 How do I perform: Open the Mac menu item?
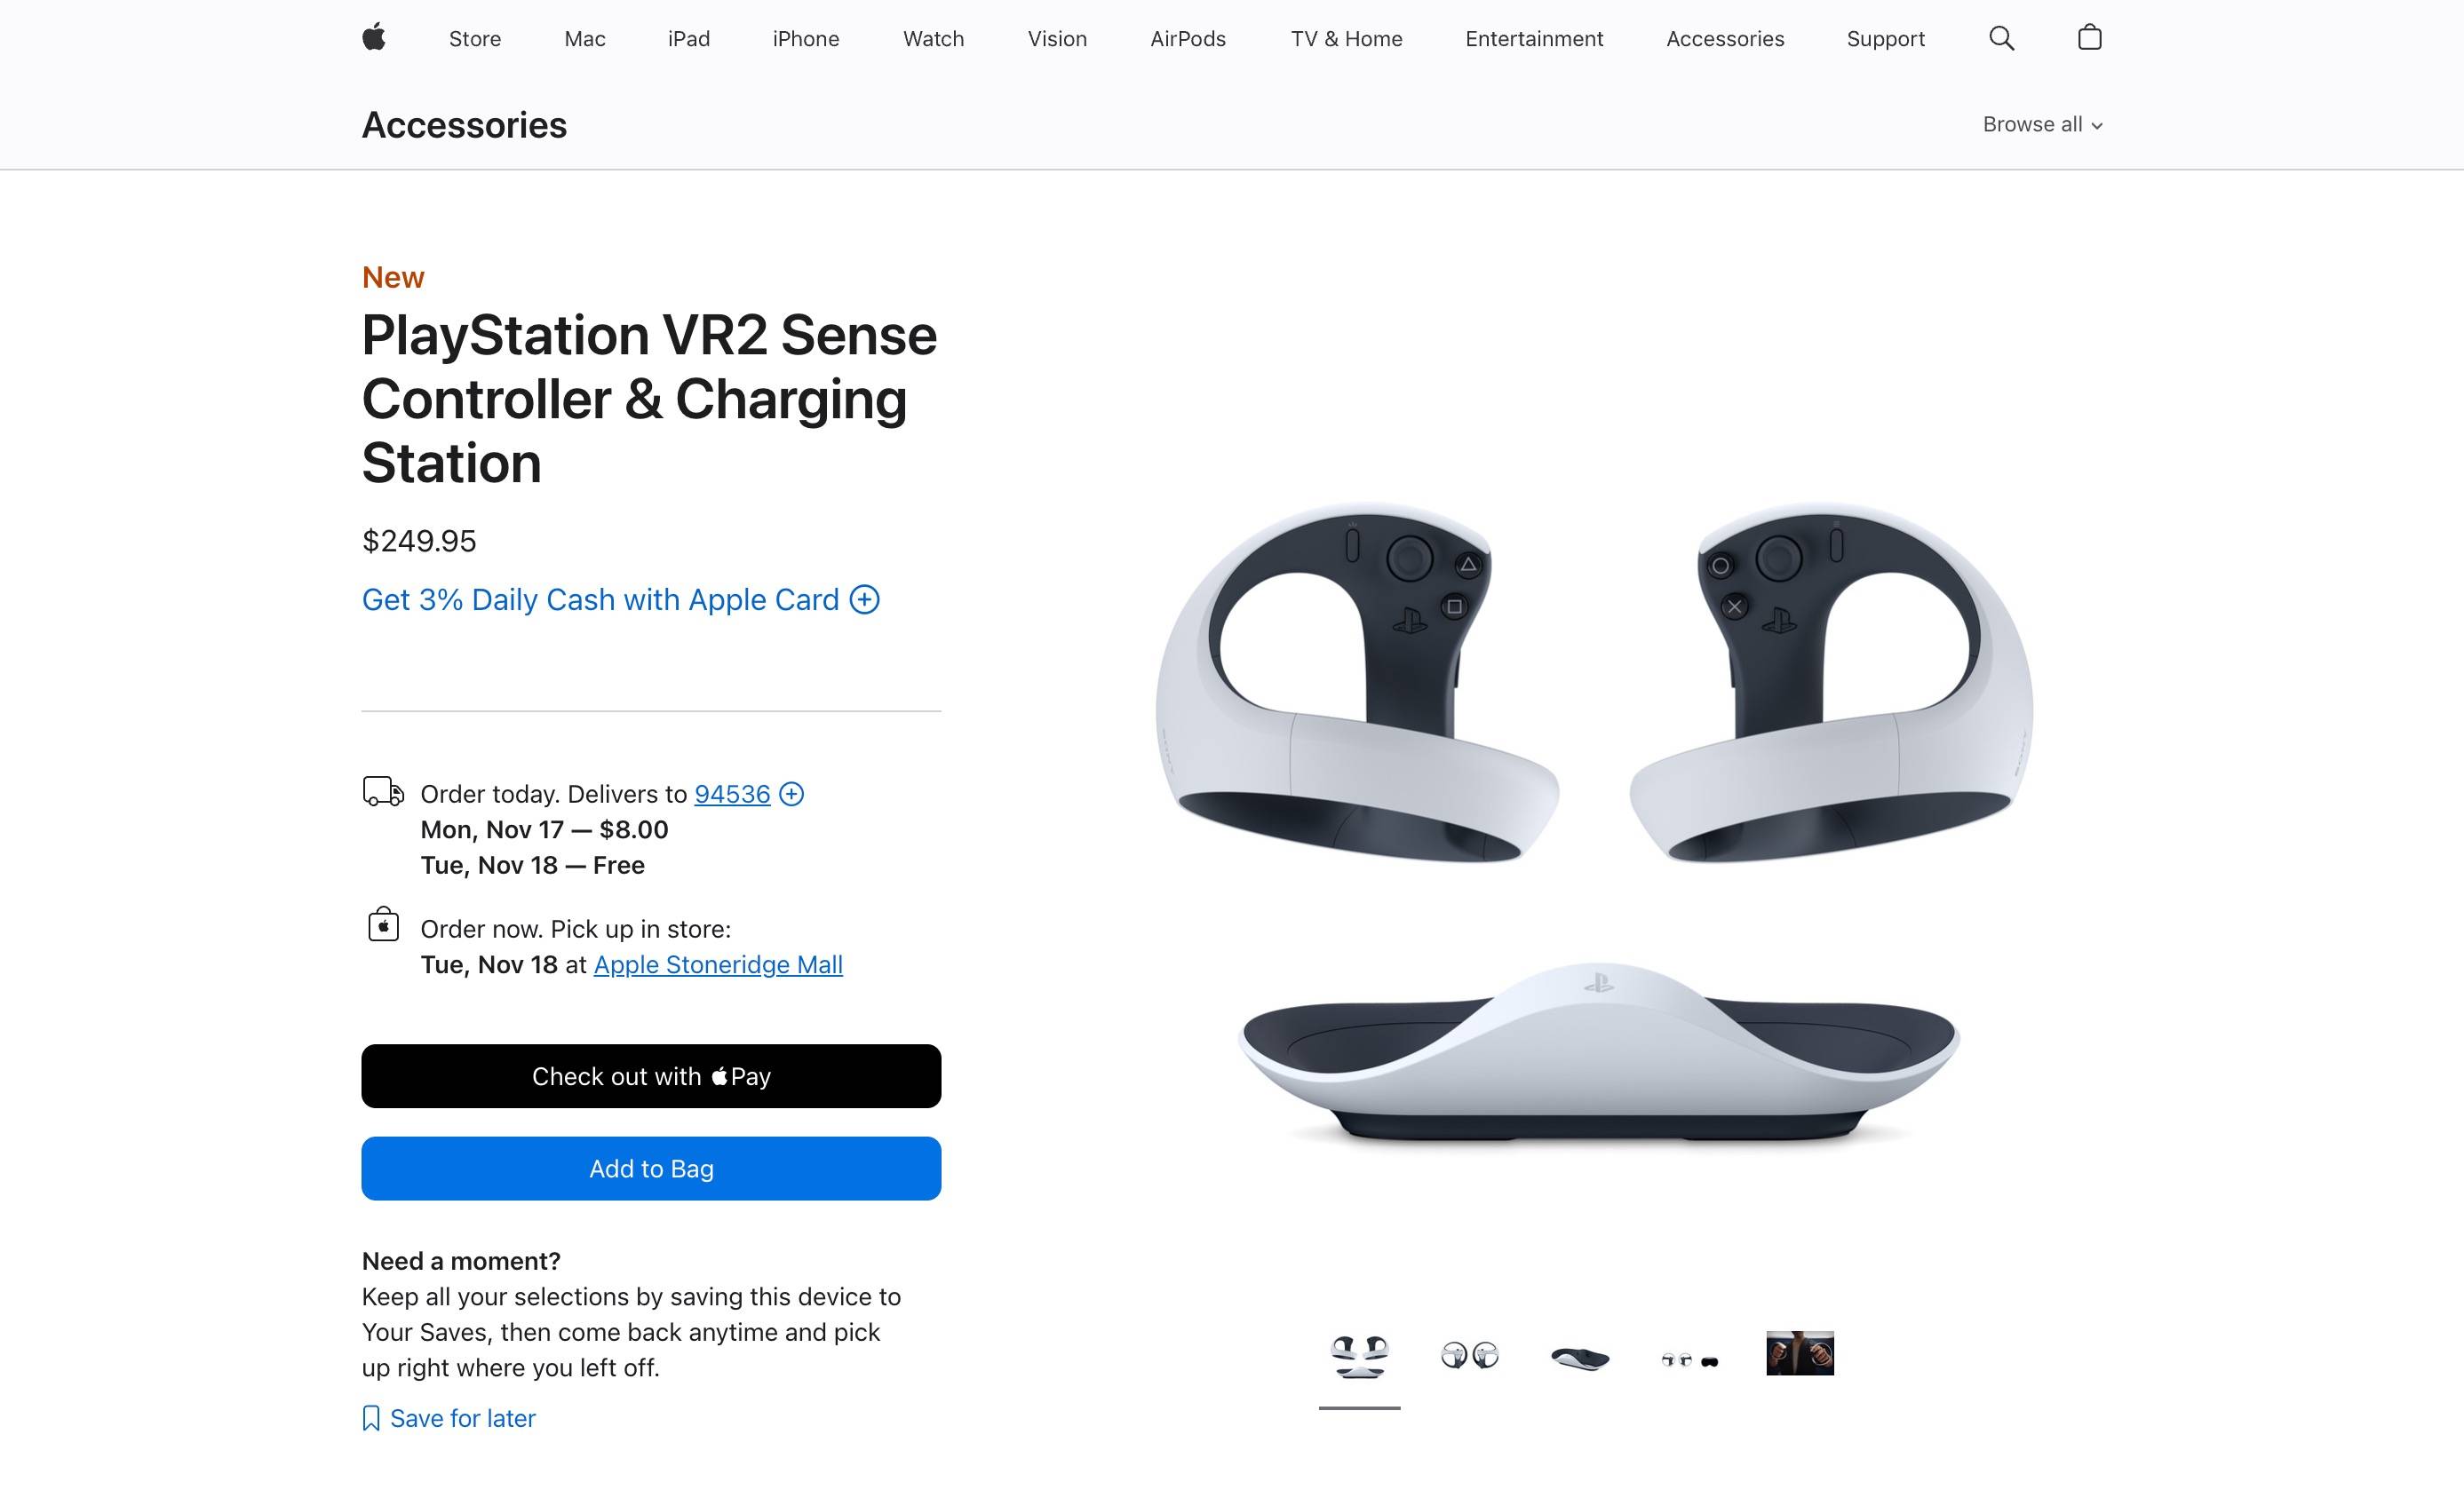(x=585, y=39)
